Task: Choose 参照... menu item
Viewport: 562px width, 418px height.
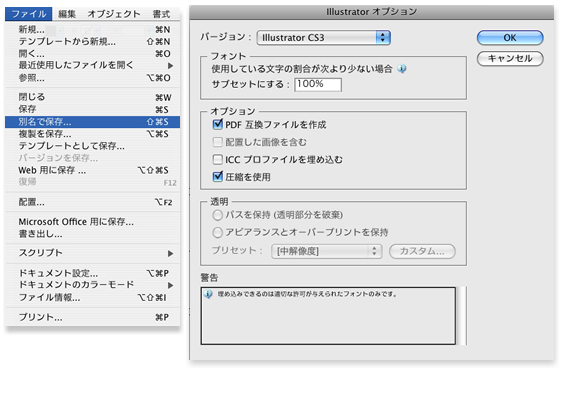Action: 92,78
